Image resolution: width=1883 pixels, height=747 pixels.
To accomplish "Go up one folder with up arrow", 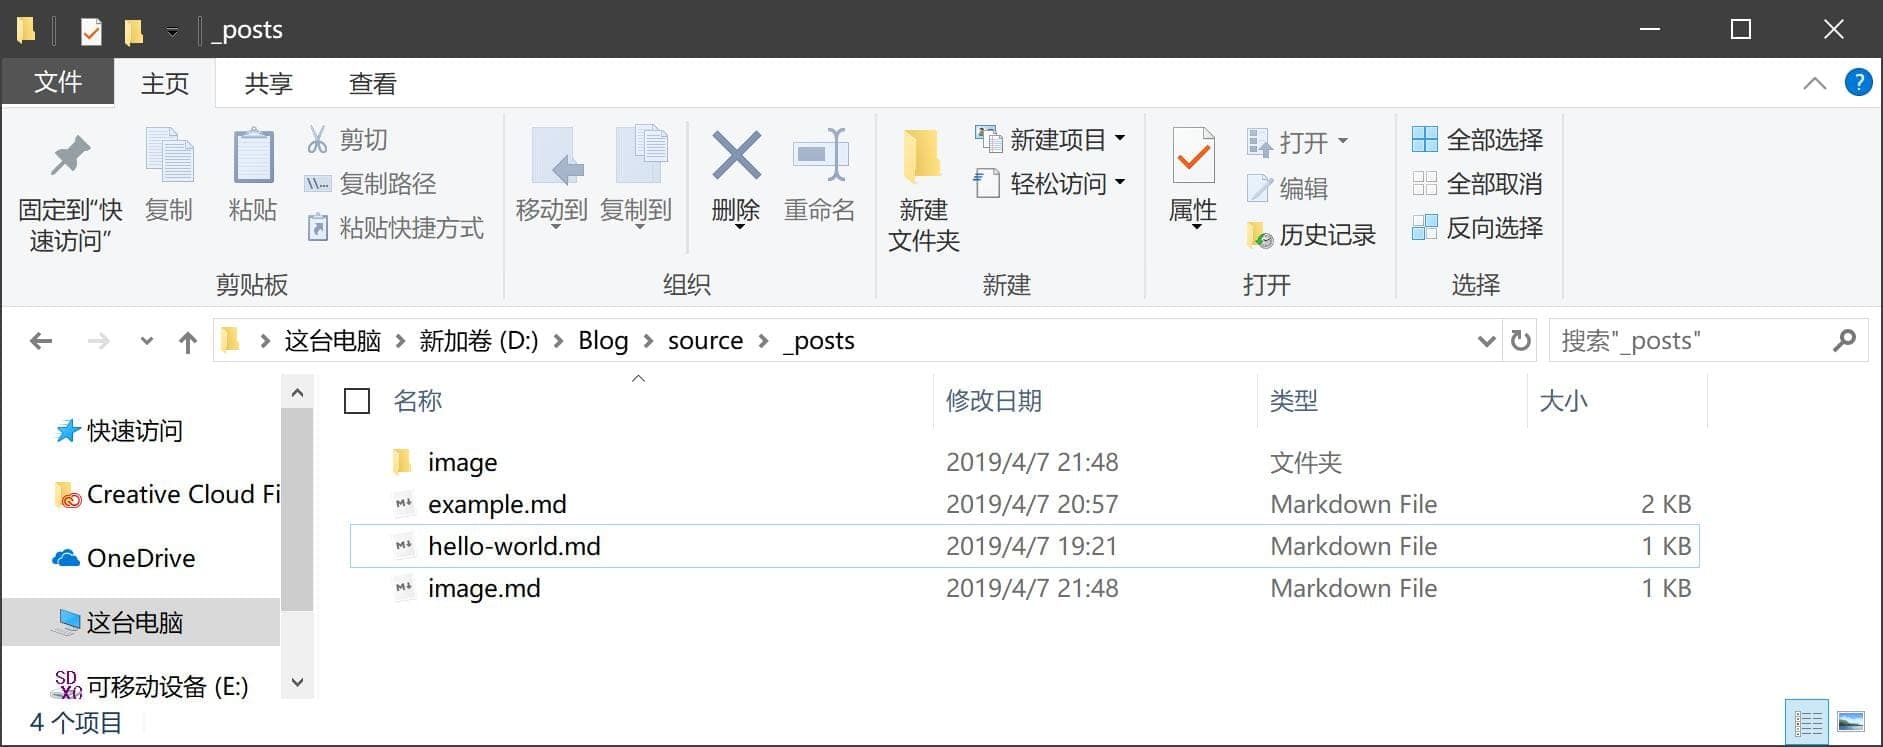I will [x=187, y=342].
